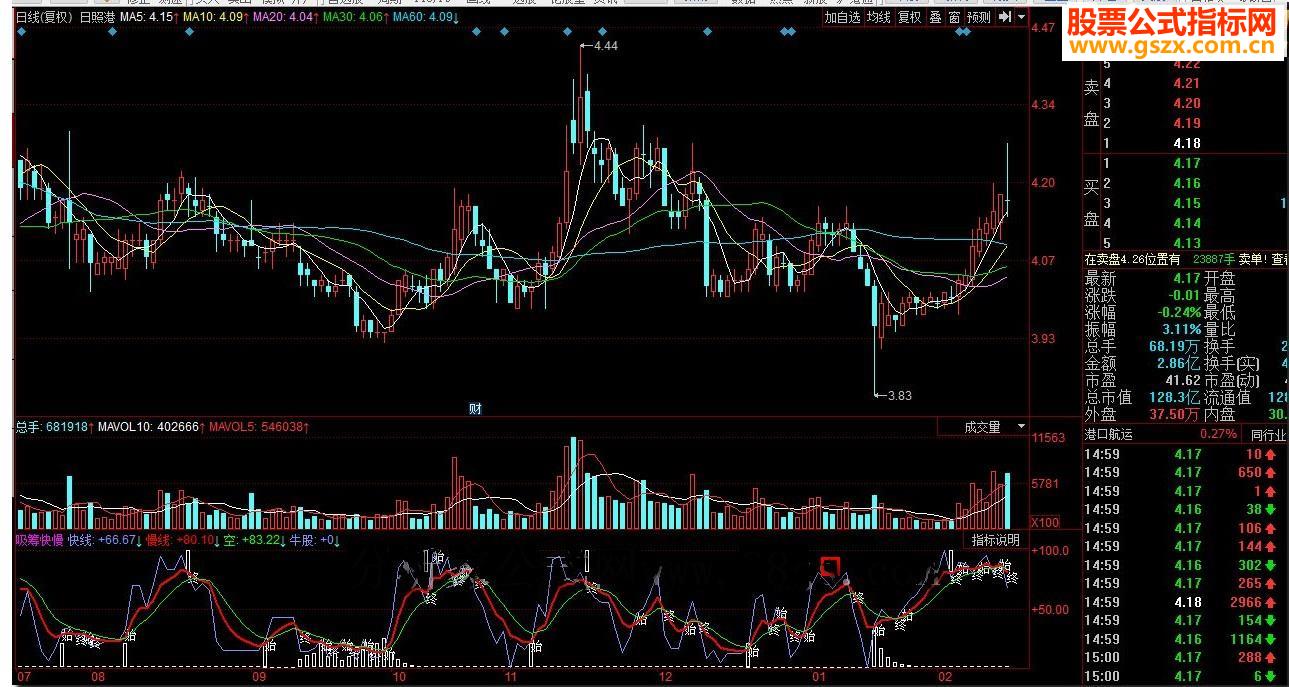Image resolution: width=1289 pixels, height=687 pixels.
Task: Select buy level 4 price 4.14
Action: (1187, 223)
